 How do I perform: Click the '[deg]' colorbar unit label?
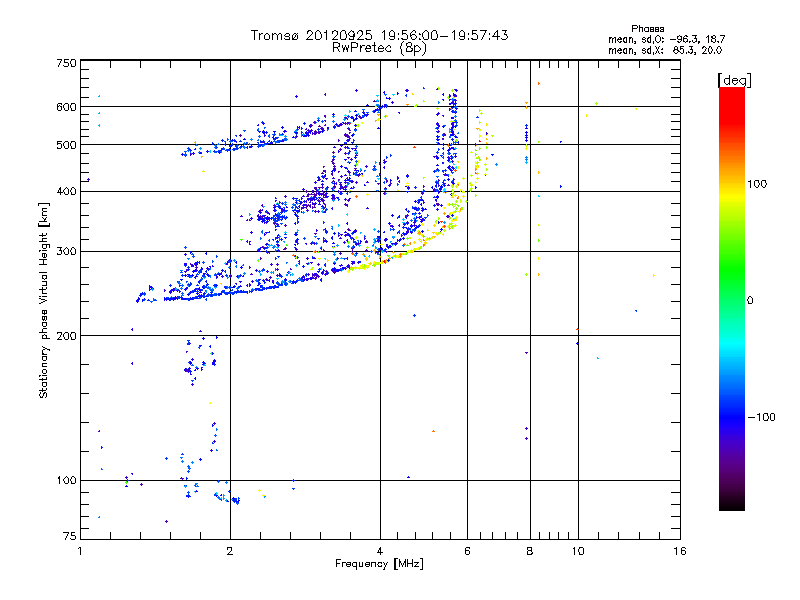pos(734,80)
